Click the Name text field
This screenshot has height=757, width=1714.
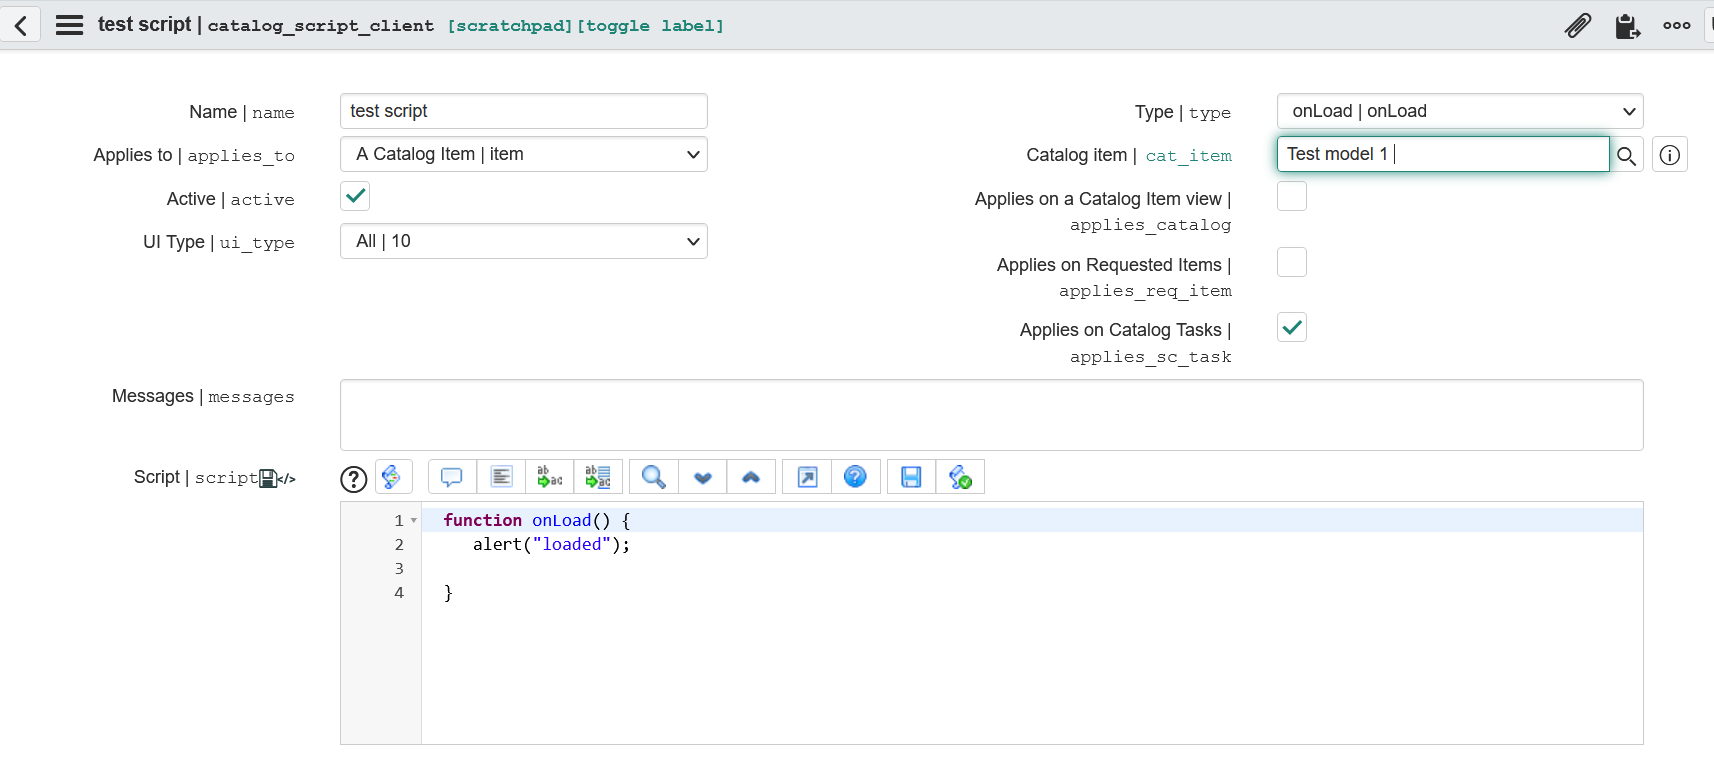(524, 111)
